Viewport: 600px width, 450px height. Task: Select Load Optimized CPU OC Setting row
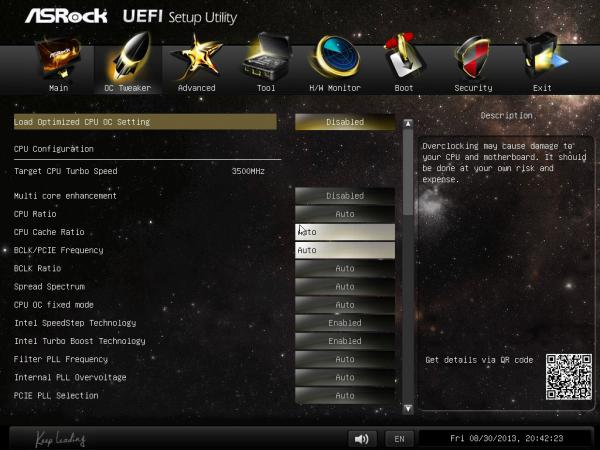pos(145,122)
